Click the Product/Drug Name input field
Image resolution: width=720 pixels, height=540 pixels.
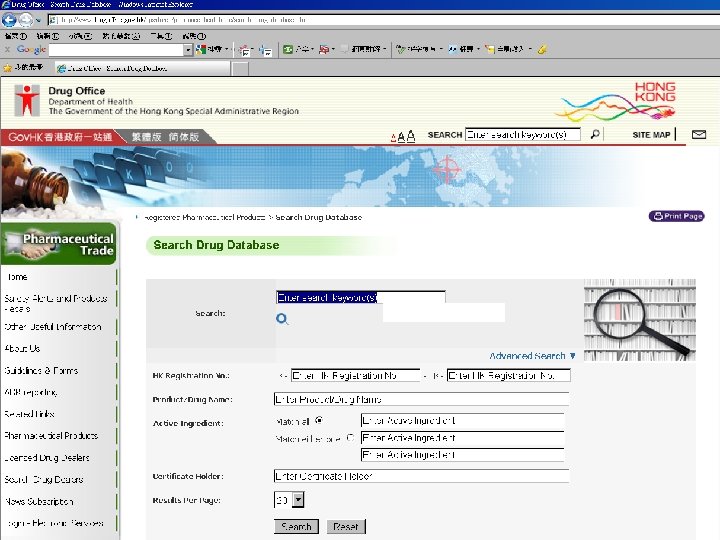pyautogui.click(x=421, y=399)
